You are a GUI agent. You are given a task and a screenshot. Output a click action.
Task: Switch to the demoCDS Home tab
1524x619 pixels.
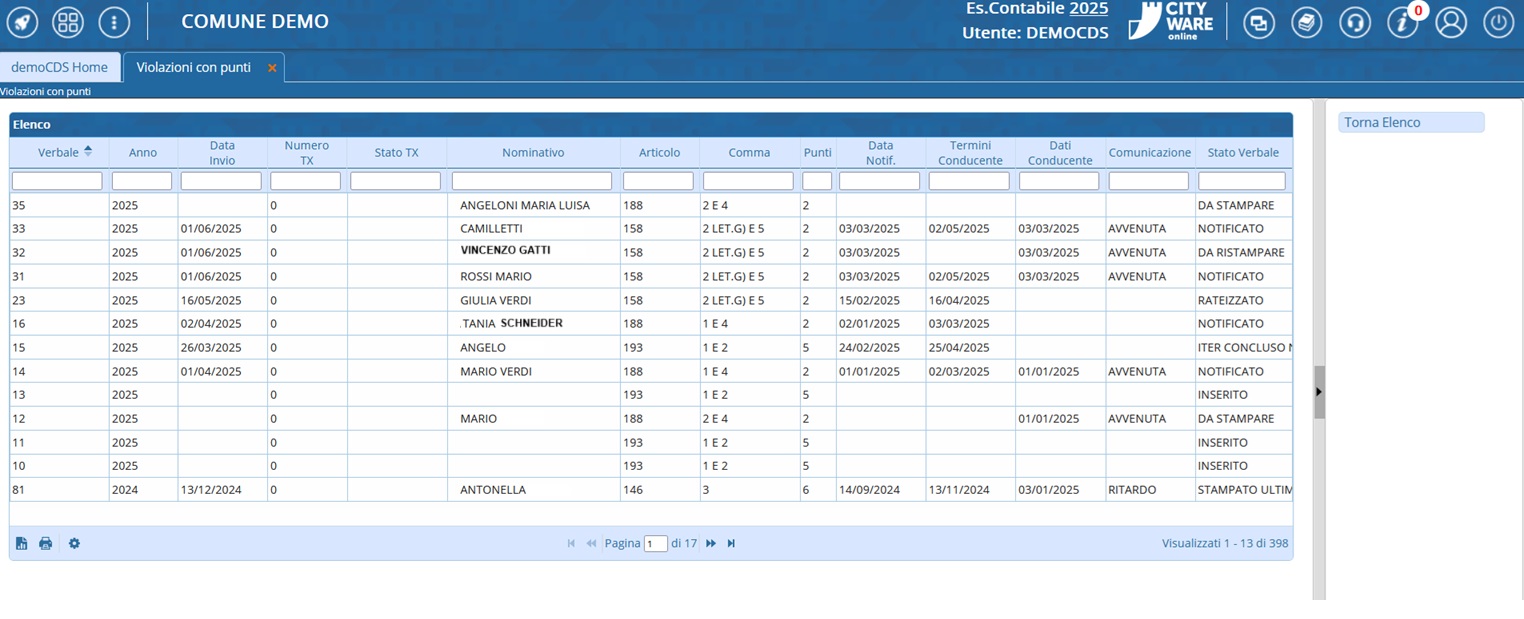(59, 67)
